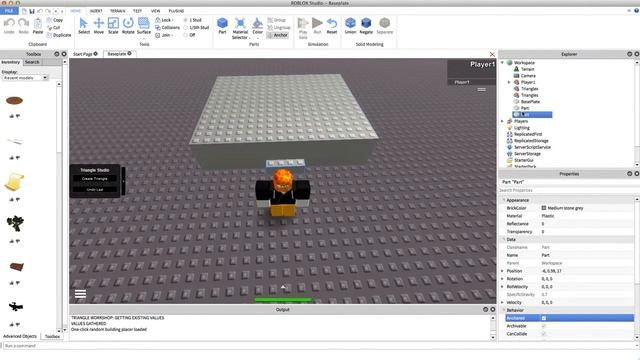Reset the simulation
This screenshot has height=360, width=640.
click(x=332, y=26)
